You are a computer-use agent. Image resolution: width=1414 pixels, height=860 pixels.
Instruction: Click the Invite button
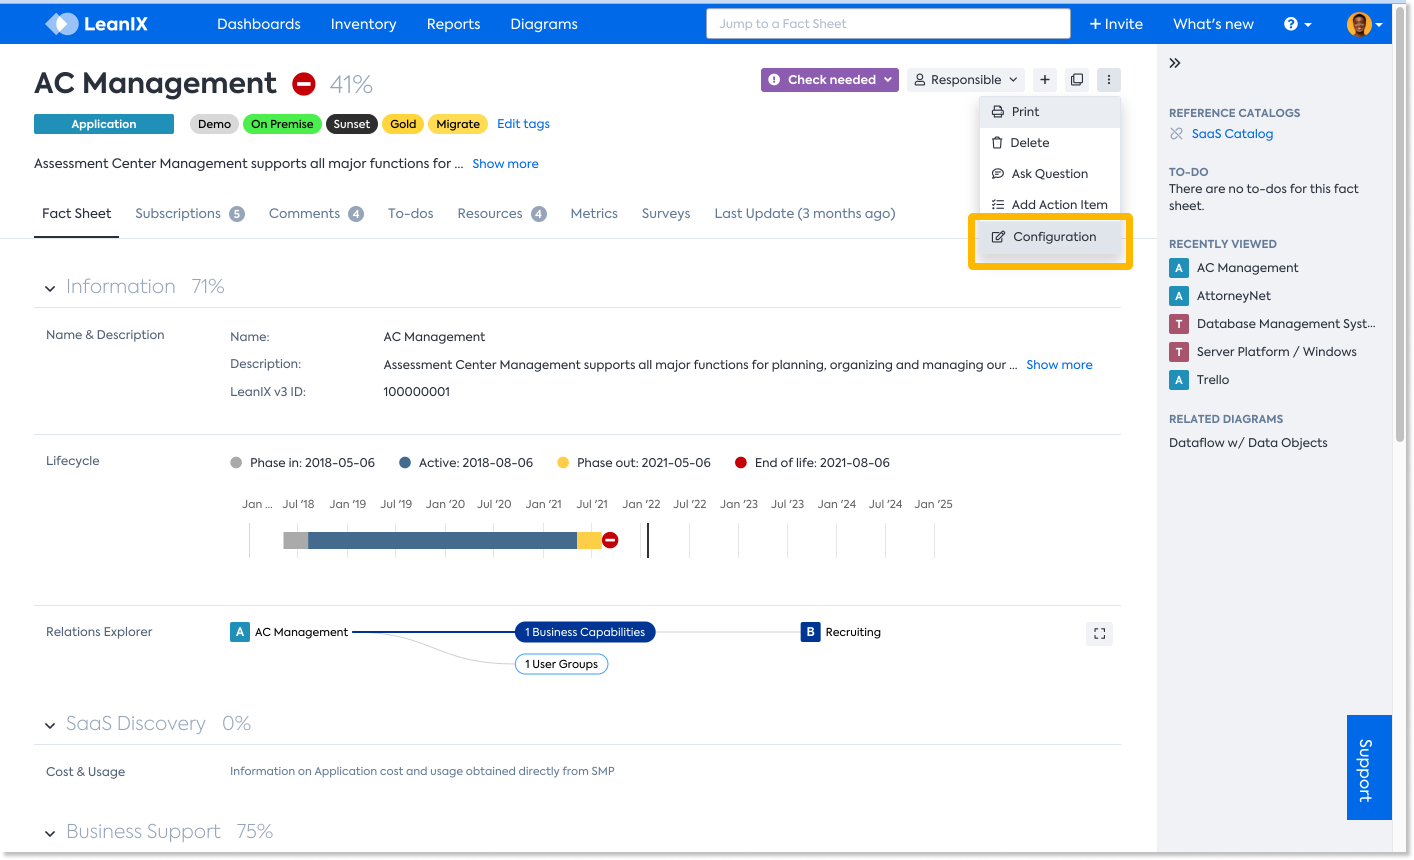(1116, 24)
